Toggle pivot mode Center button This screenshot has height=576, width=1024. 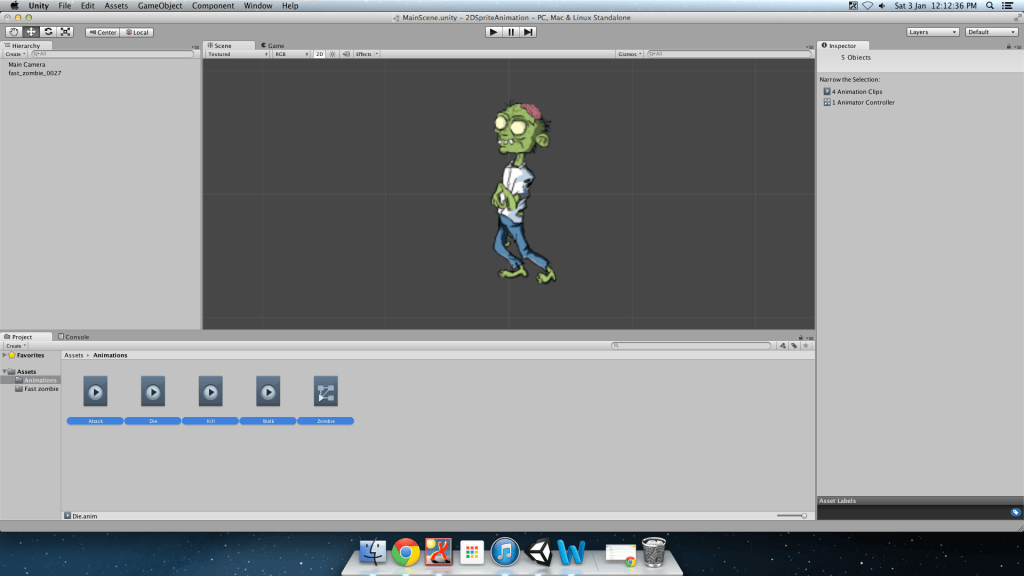pyautogui.click(x=103, y=32)
